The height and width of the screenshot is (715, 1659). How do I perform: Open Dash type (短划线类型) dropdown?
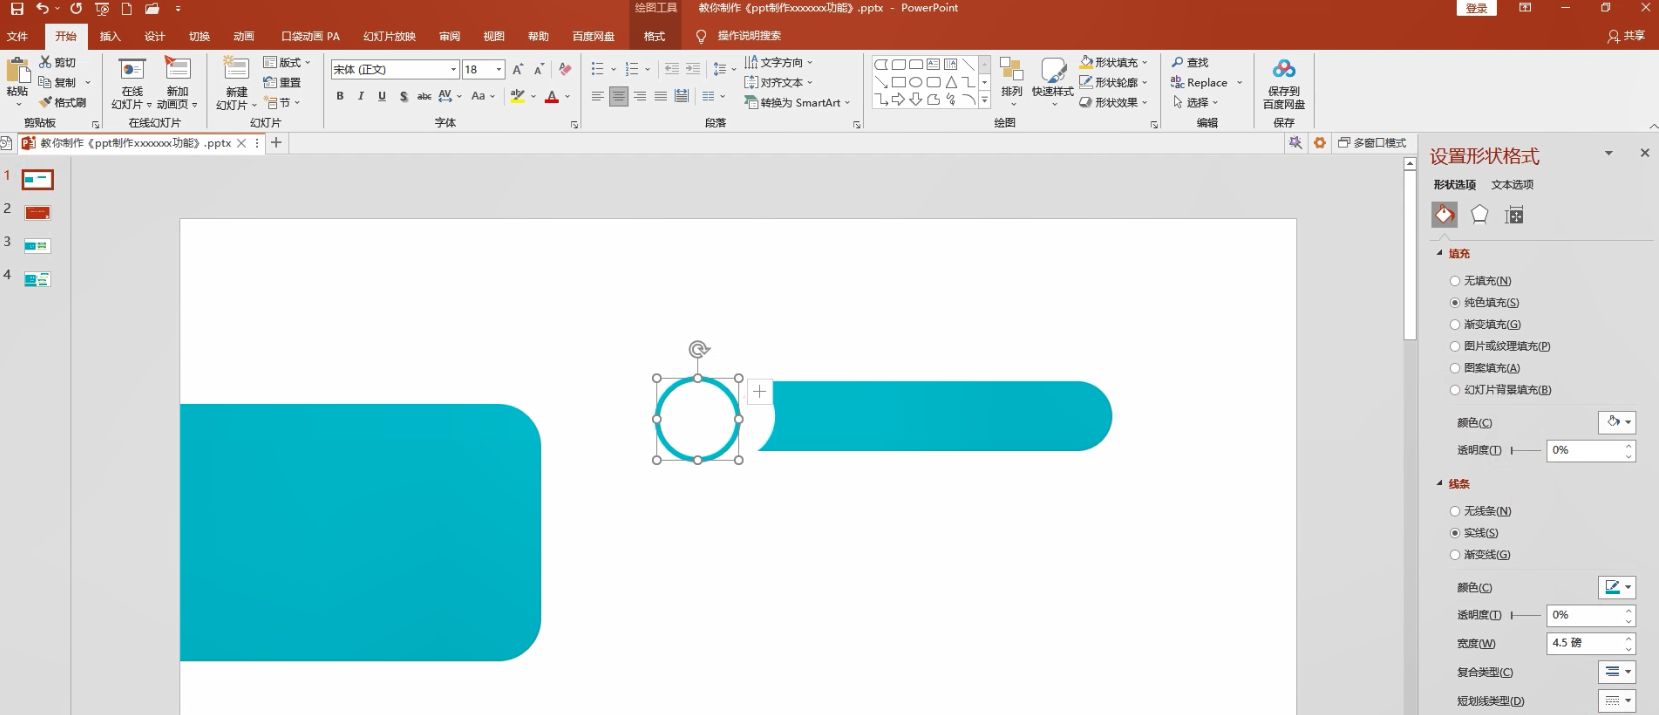pos(1616,701)
